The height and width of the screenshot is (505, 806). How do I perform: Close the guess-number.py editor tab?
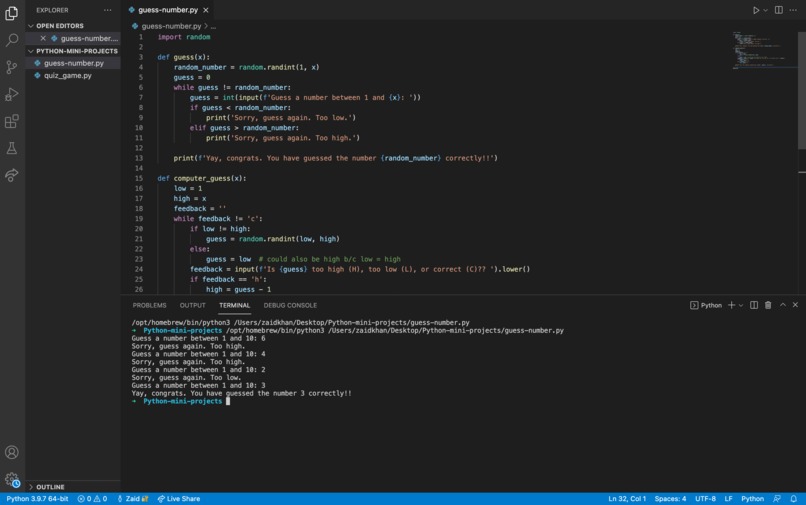[x=206, y=10]
